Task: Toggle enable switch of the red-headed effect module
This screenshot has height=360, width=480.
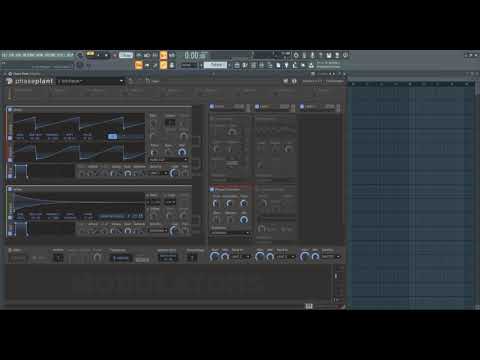Action: click(212, 189)
